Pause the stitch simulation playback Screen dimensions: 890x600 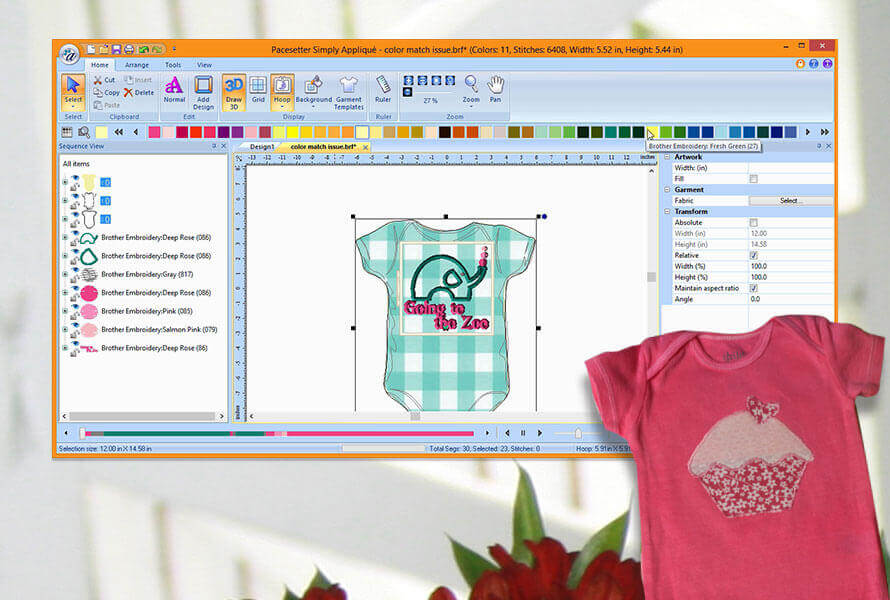coord(523,433)
